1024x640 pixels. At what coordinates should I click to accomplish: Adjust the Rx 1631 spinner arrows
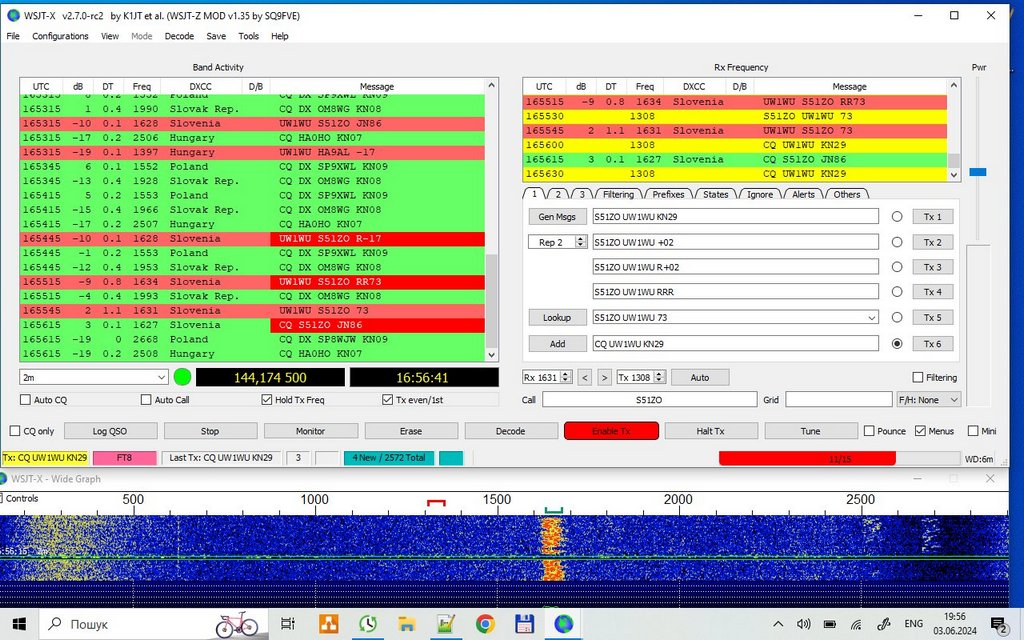[x=566, y=377]
